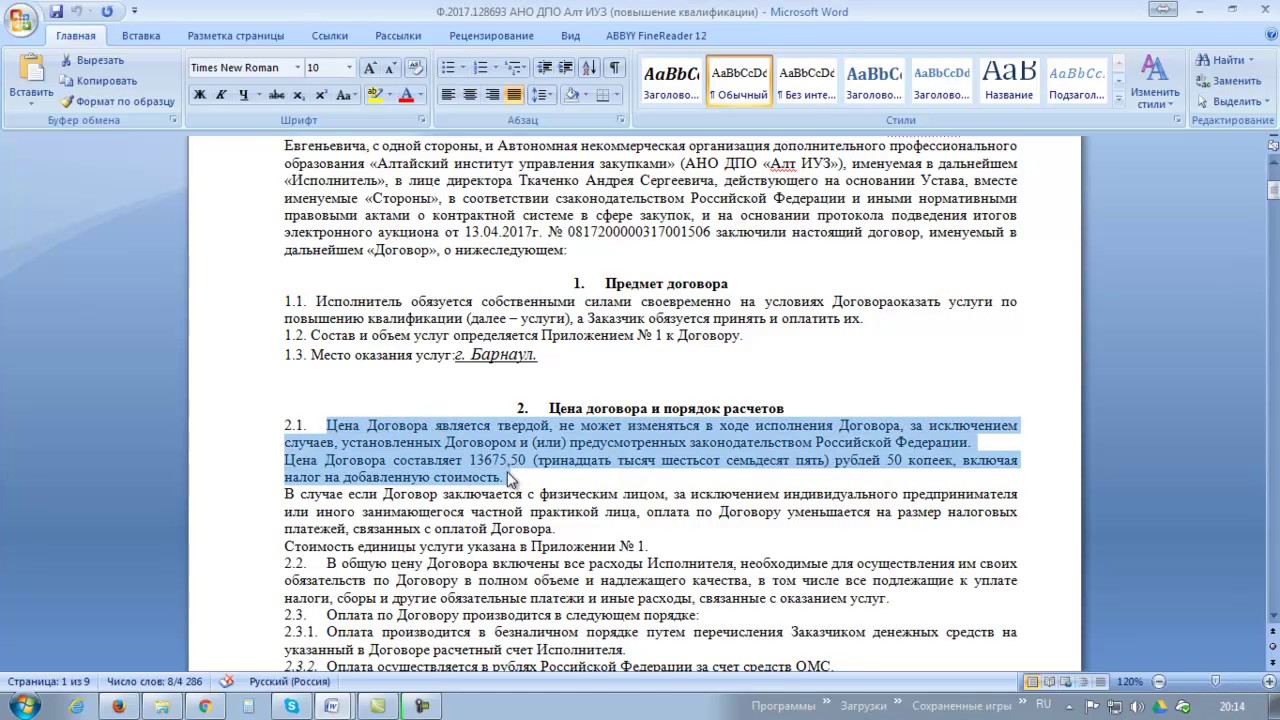The width and height of the screenshot is (1280, 720).
Task: Open ABBYY FineReader 12 tab
Action: coord(656,36)
